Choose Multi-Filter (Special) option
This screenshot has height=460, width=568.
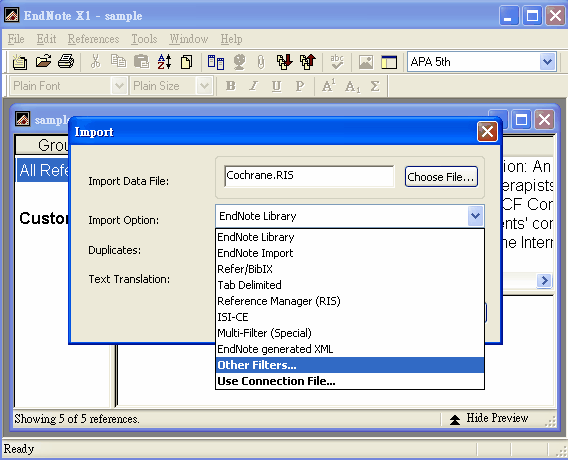point(350,333)
